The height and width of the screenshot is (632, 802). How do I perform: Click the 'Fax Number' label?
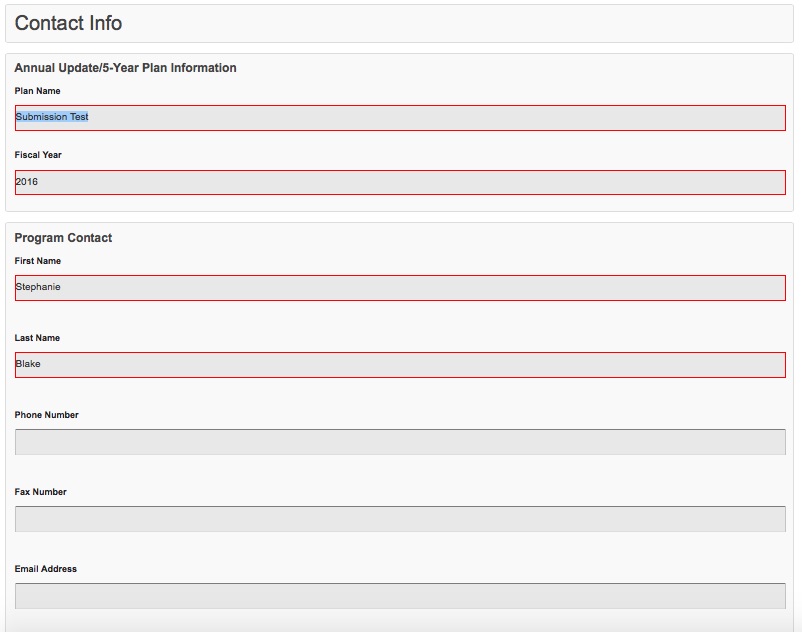(x=40, y=492)
